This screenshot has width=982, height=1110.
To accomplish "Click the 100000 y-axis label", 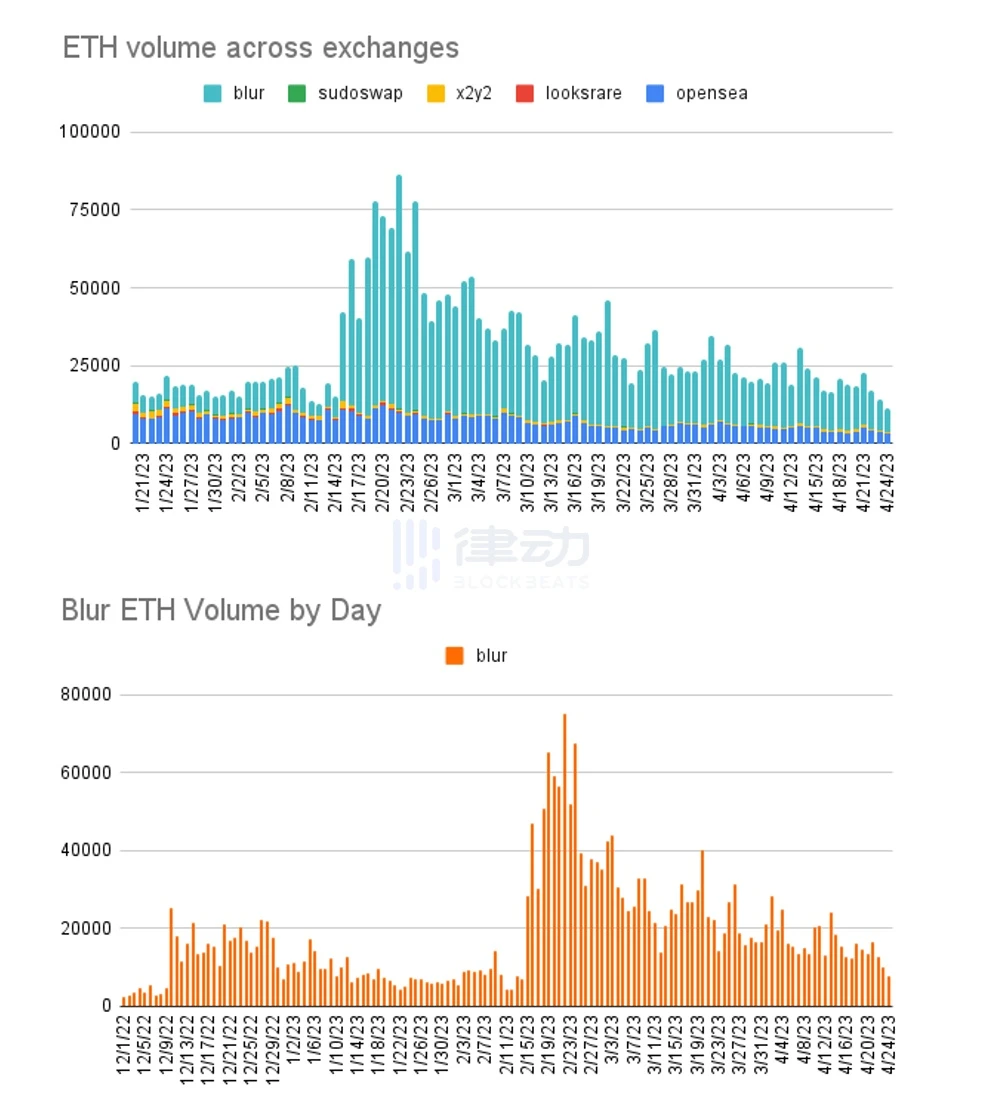I will (89, 132).
